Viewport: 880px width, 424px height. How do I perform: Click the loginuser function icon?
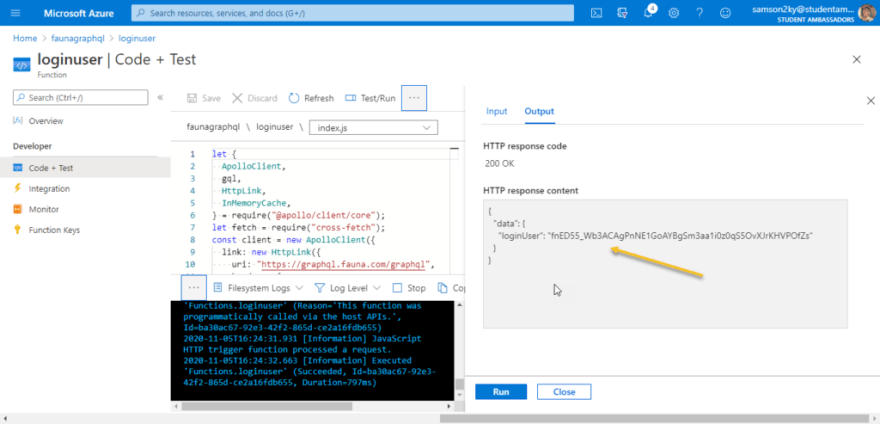click(x=22, y=65)
